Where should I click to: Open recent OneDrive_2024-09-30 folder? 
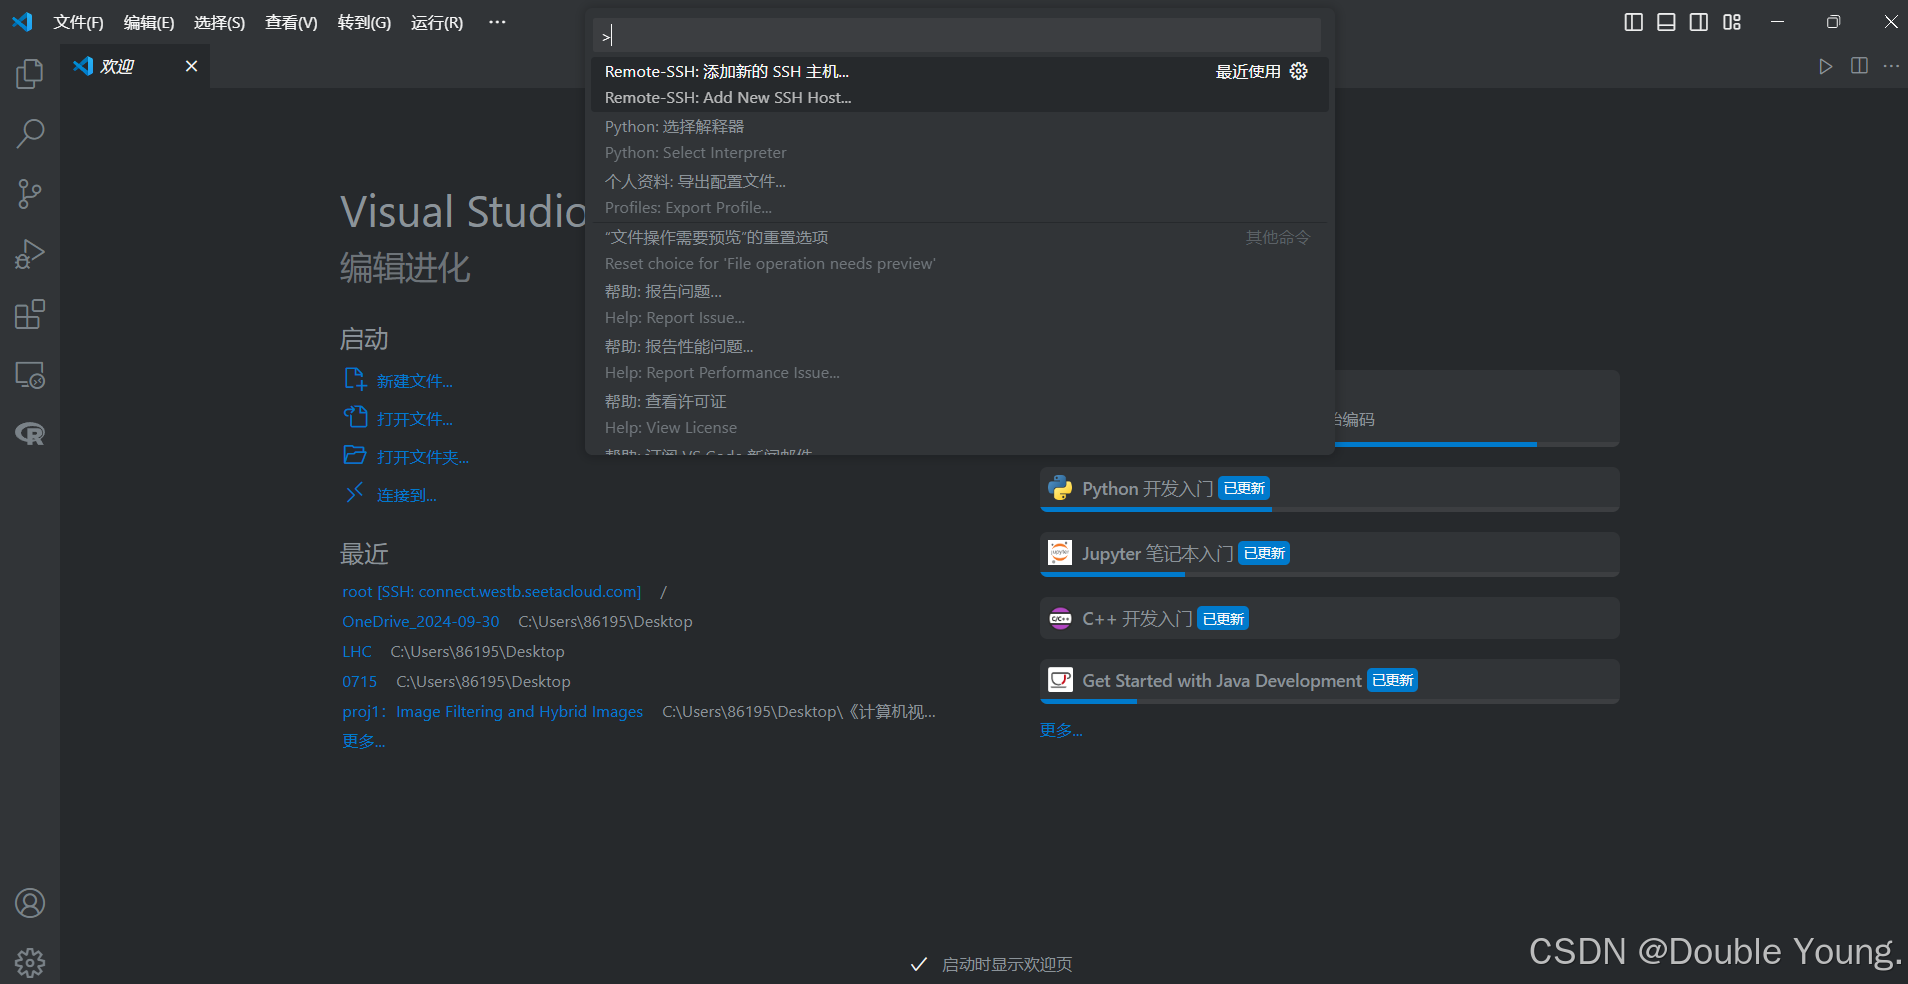tap(420, 622)
